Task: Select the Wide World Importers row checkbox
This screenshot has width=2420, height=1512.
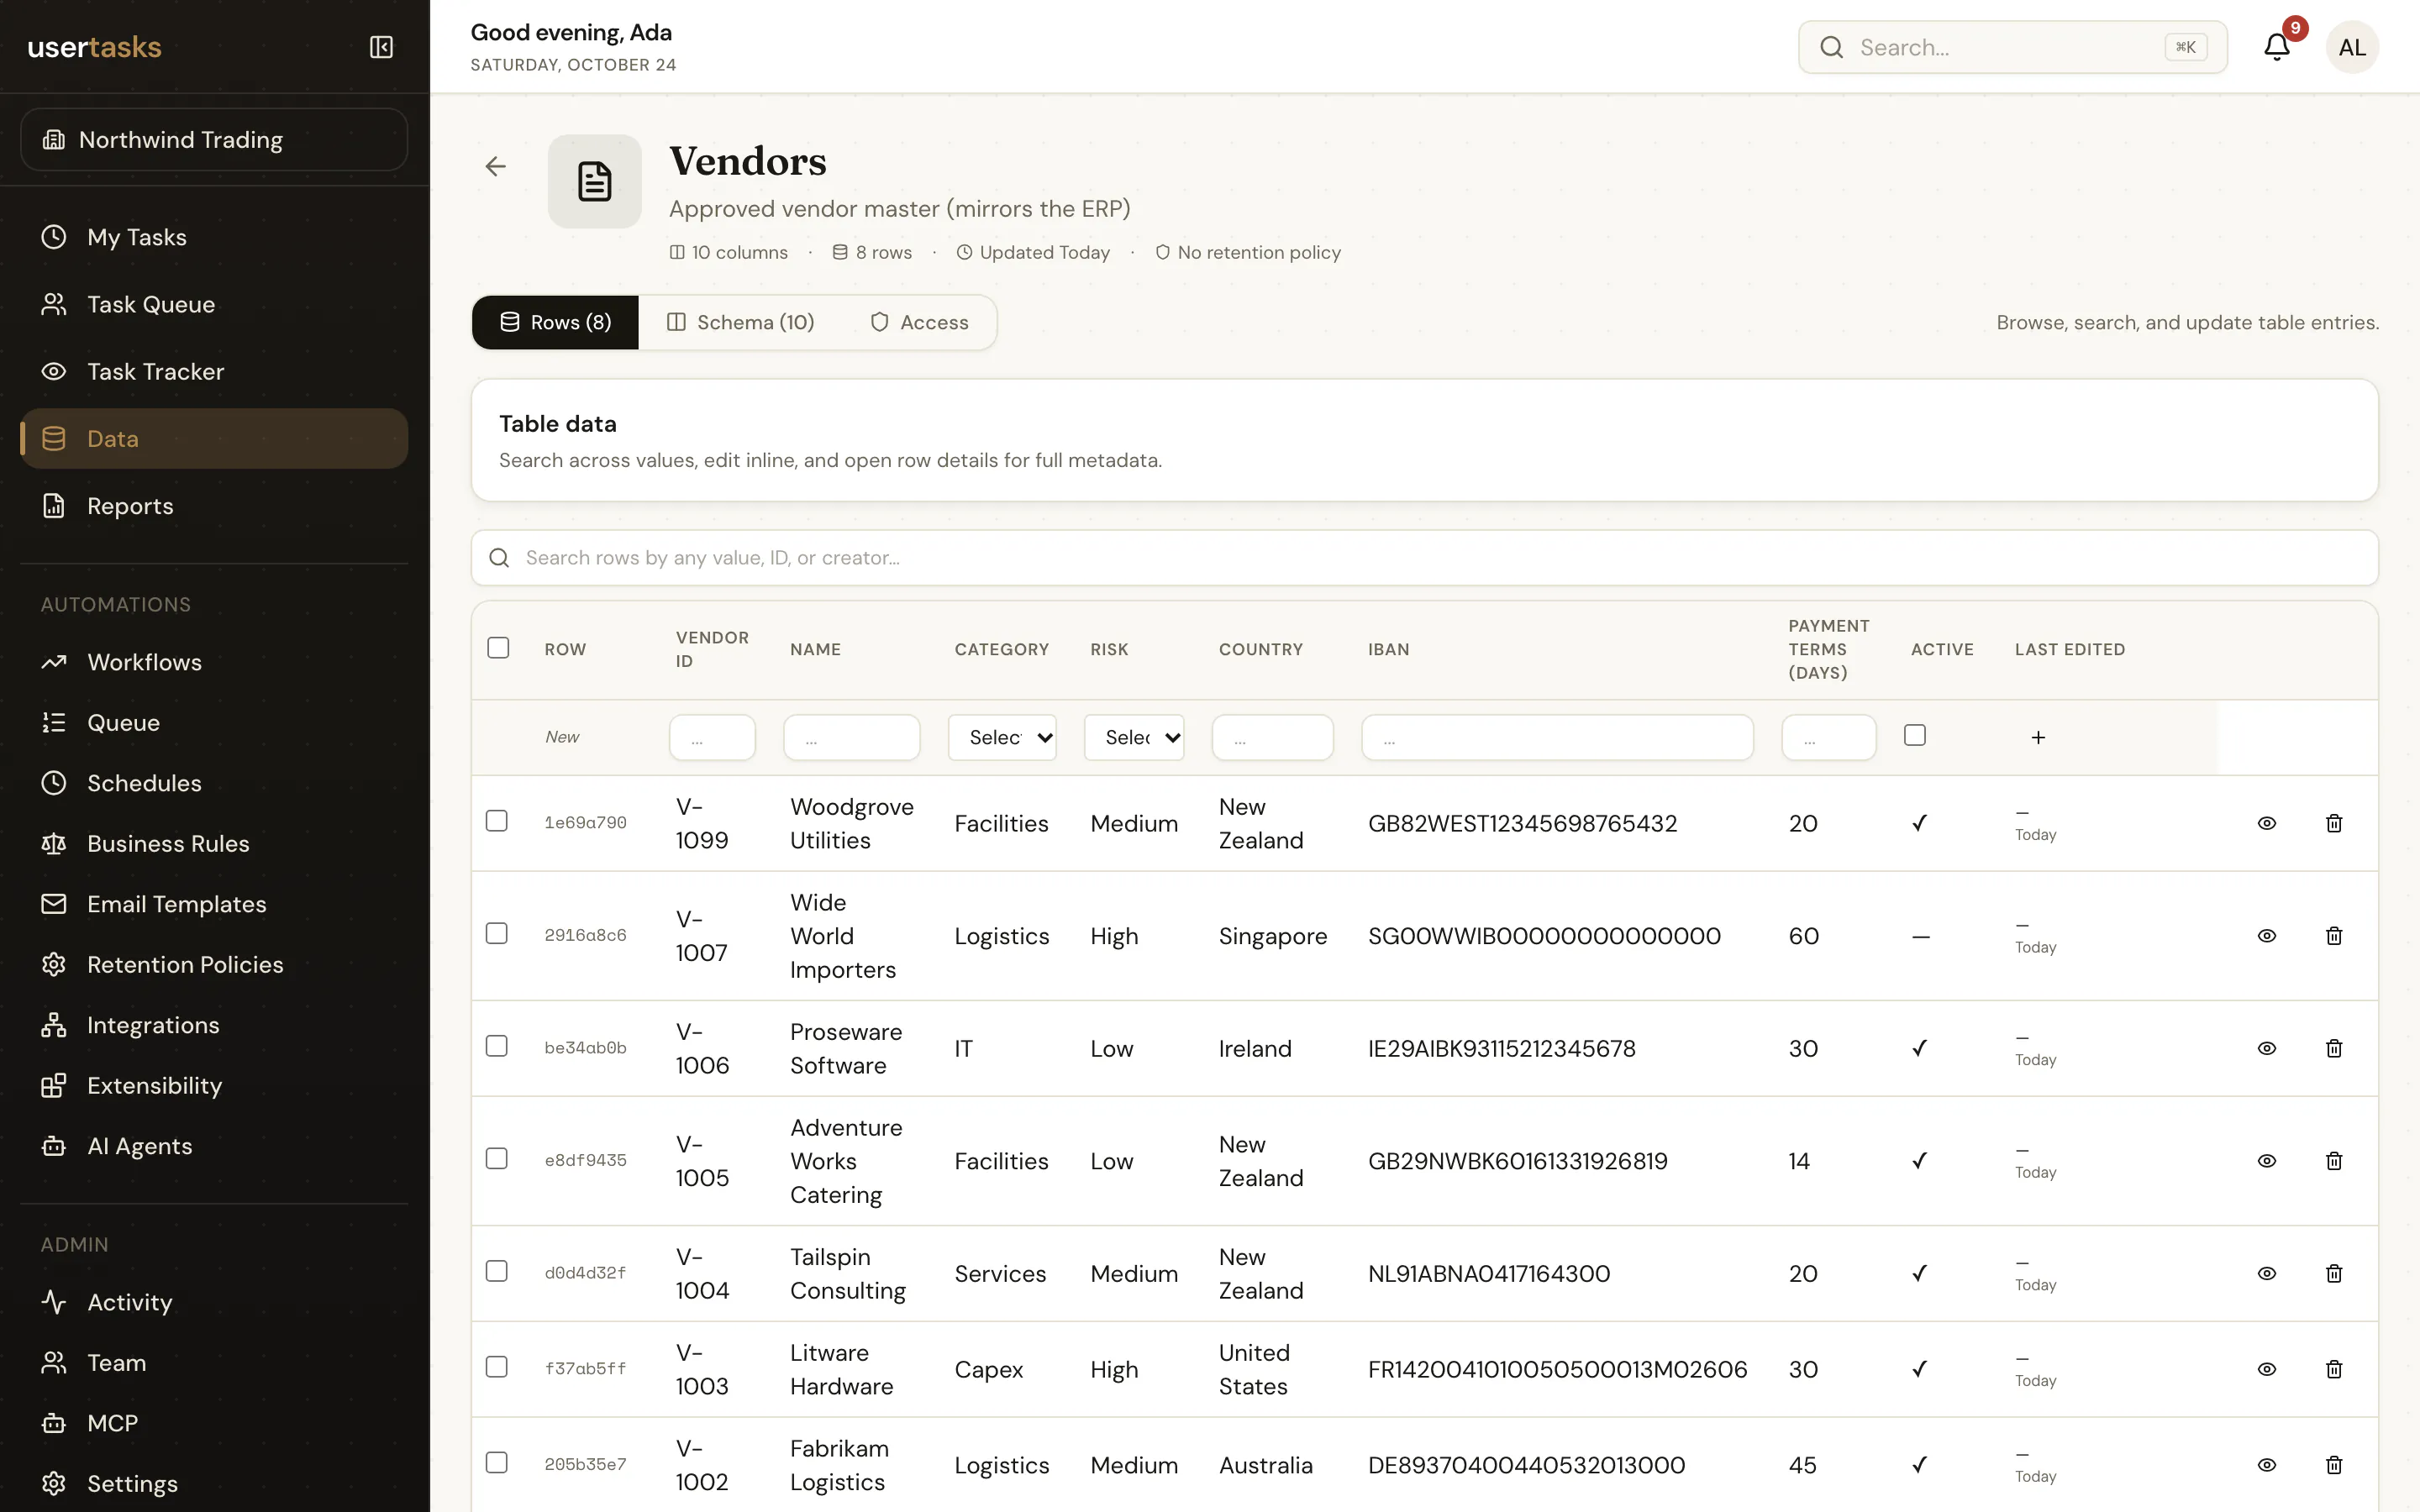Action: [497, 933]
